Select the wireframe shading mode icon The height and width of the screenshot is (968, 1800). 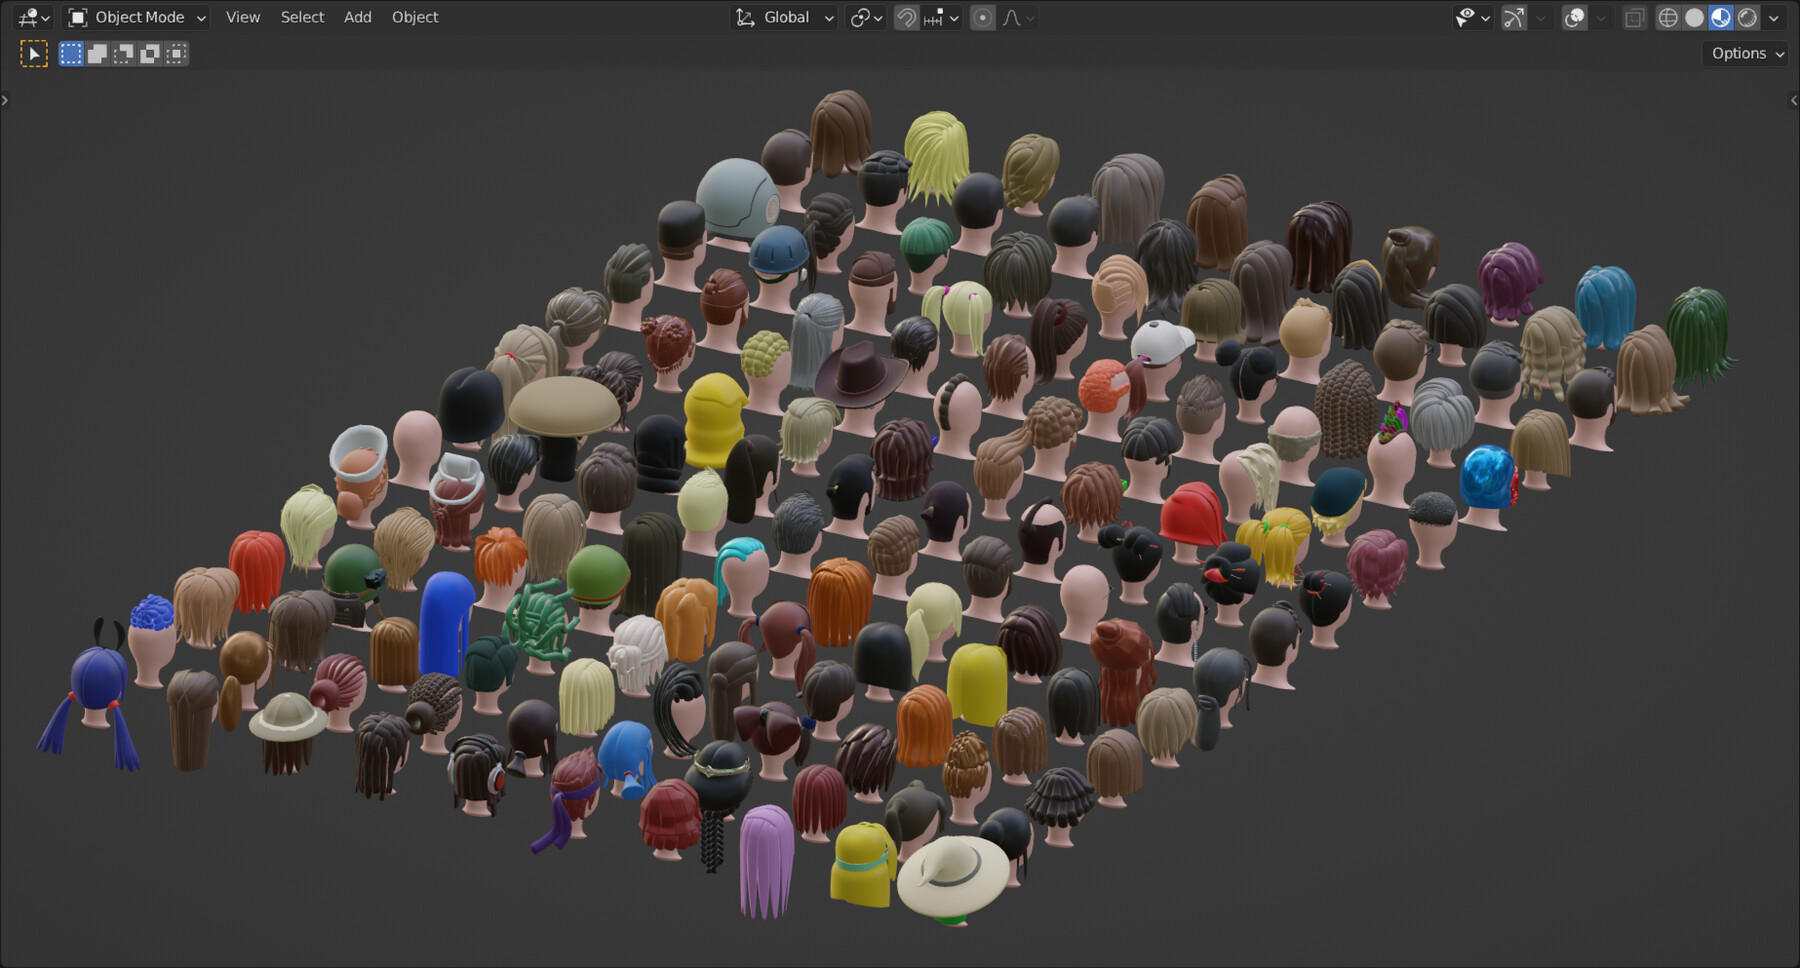tap(1668, 17)
